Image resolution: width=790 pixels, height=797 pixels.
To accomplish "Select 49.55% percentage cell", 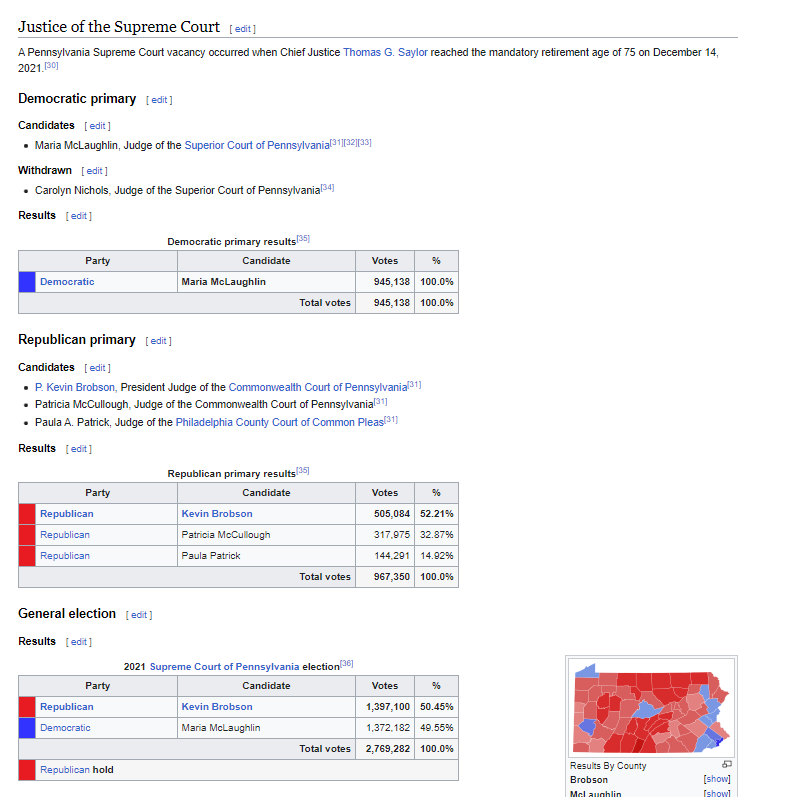I will (436, 728).
